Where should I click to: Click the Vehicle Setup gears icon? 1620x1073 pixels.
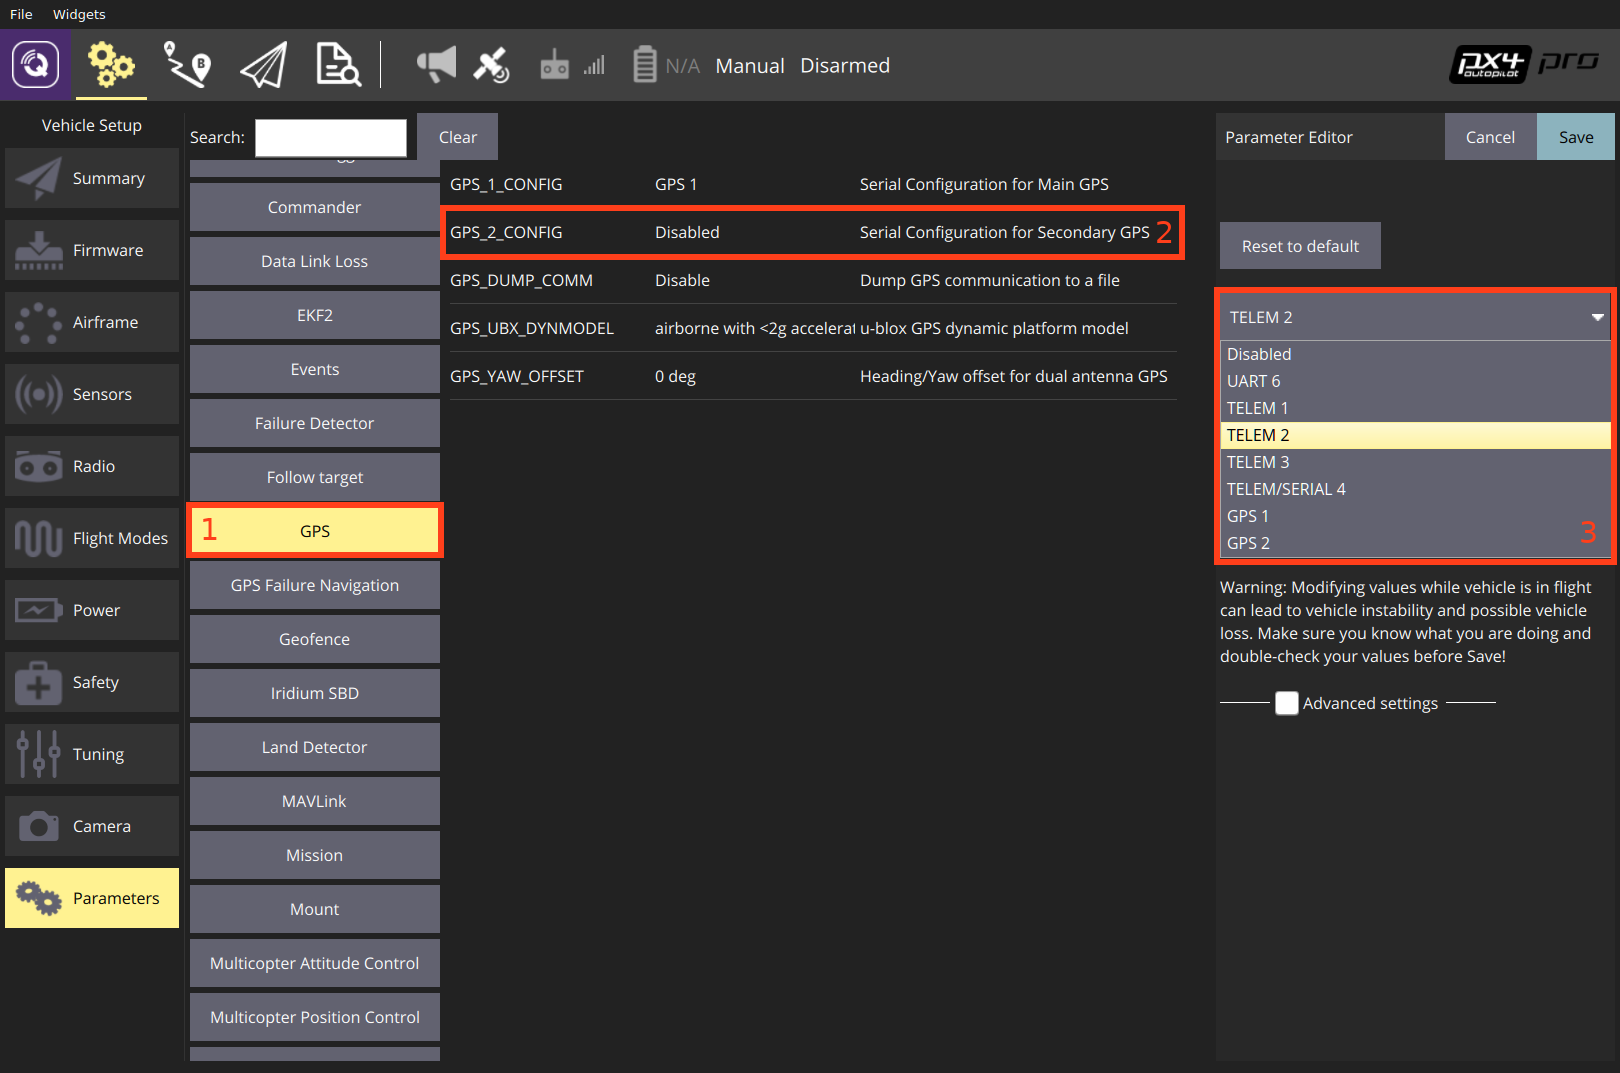110,65
